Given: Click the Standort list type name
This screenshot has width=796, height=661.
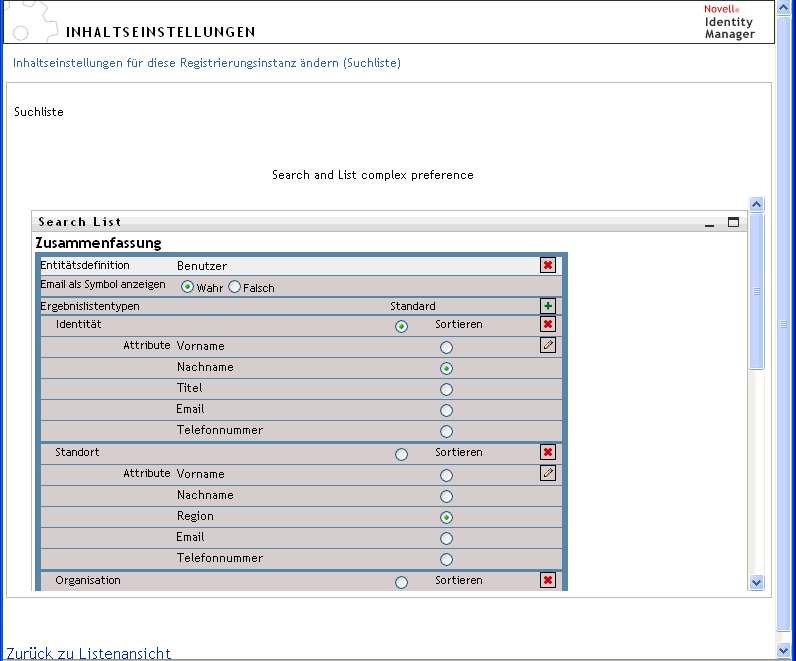Looking at the screenshot, I should pos(77,452).
